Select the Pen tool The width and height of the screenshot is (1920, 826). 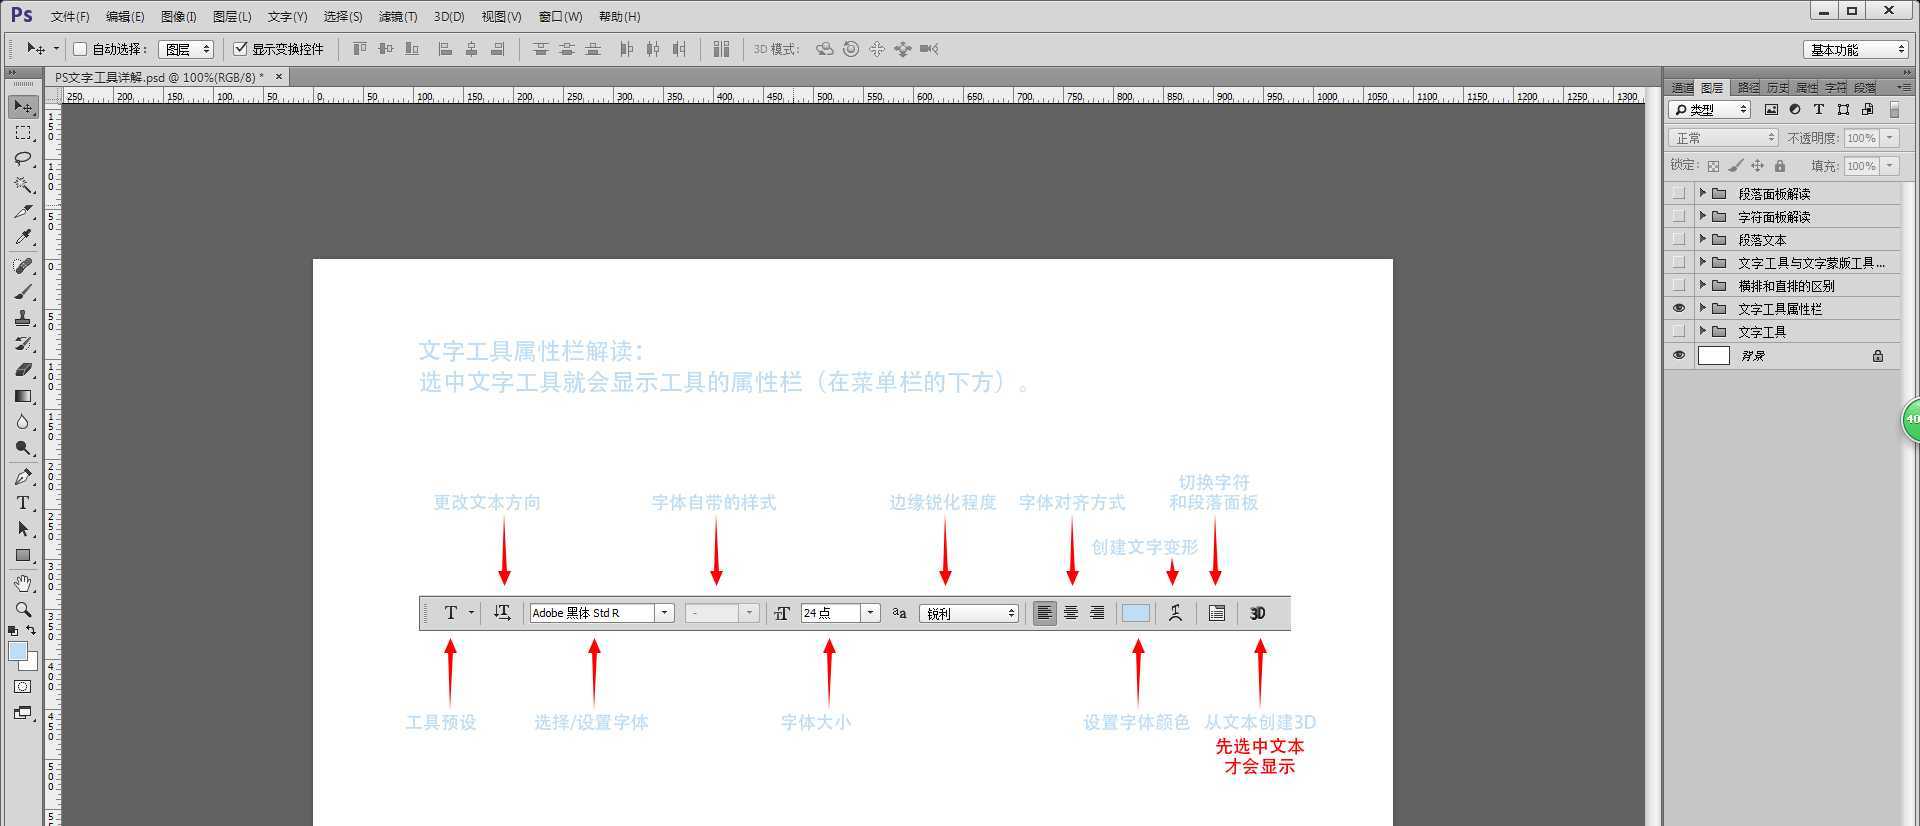[23, 477]
